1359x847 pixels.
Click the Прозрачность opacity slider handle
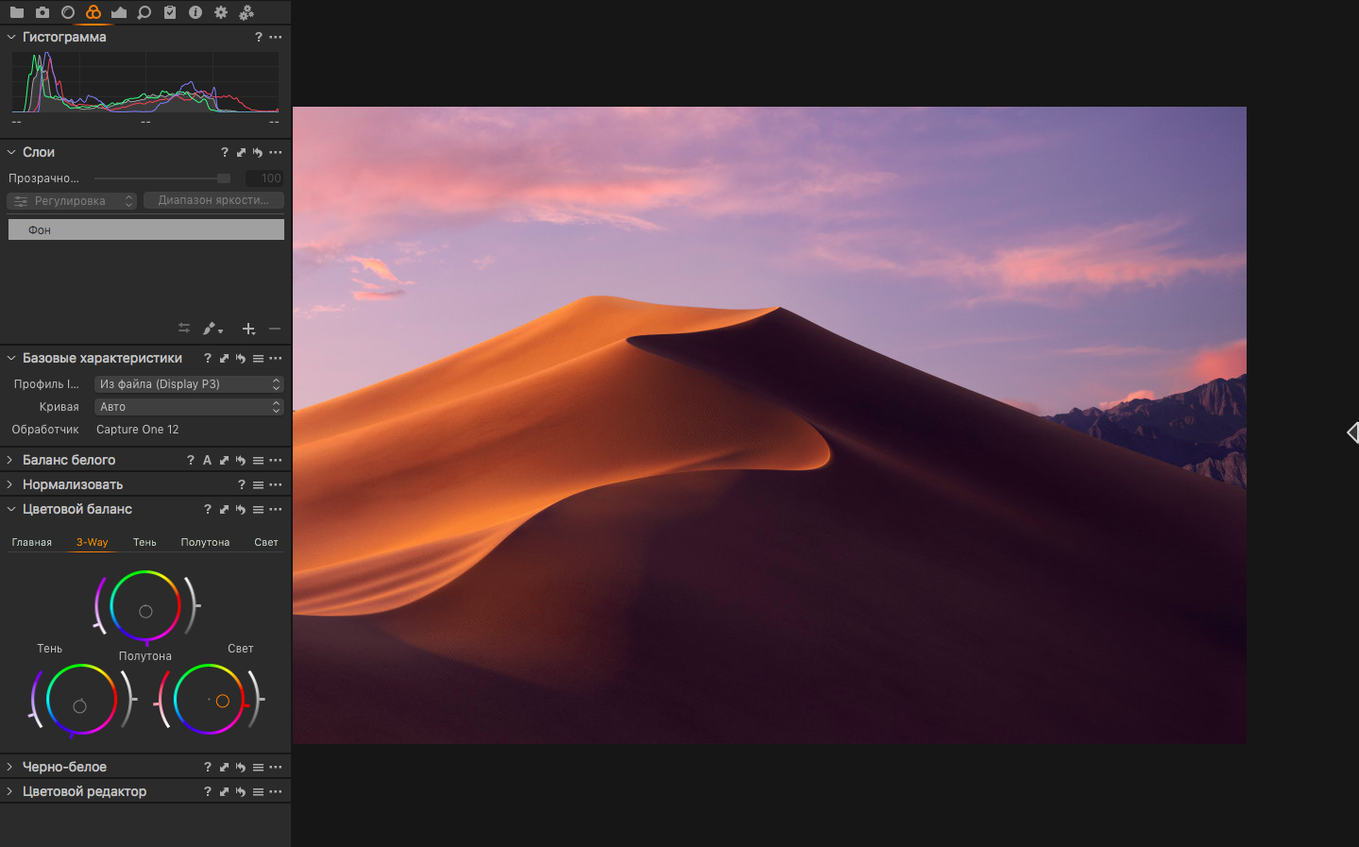pos(224,178)
